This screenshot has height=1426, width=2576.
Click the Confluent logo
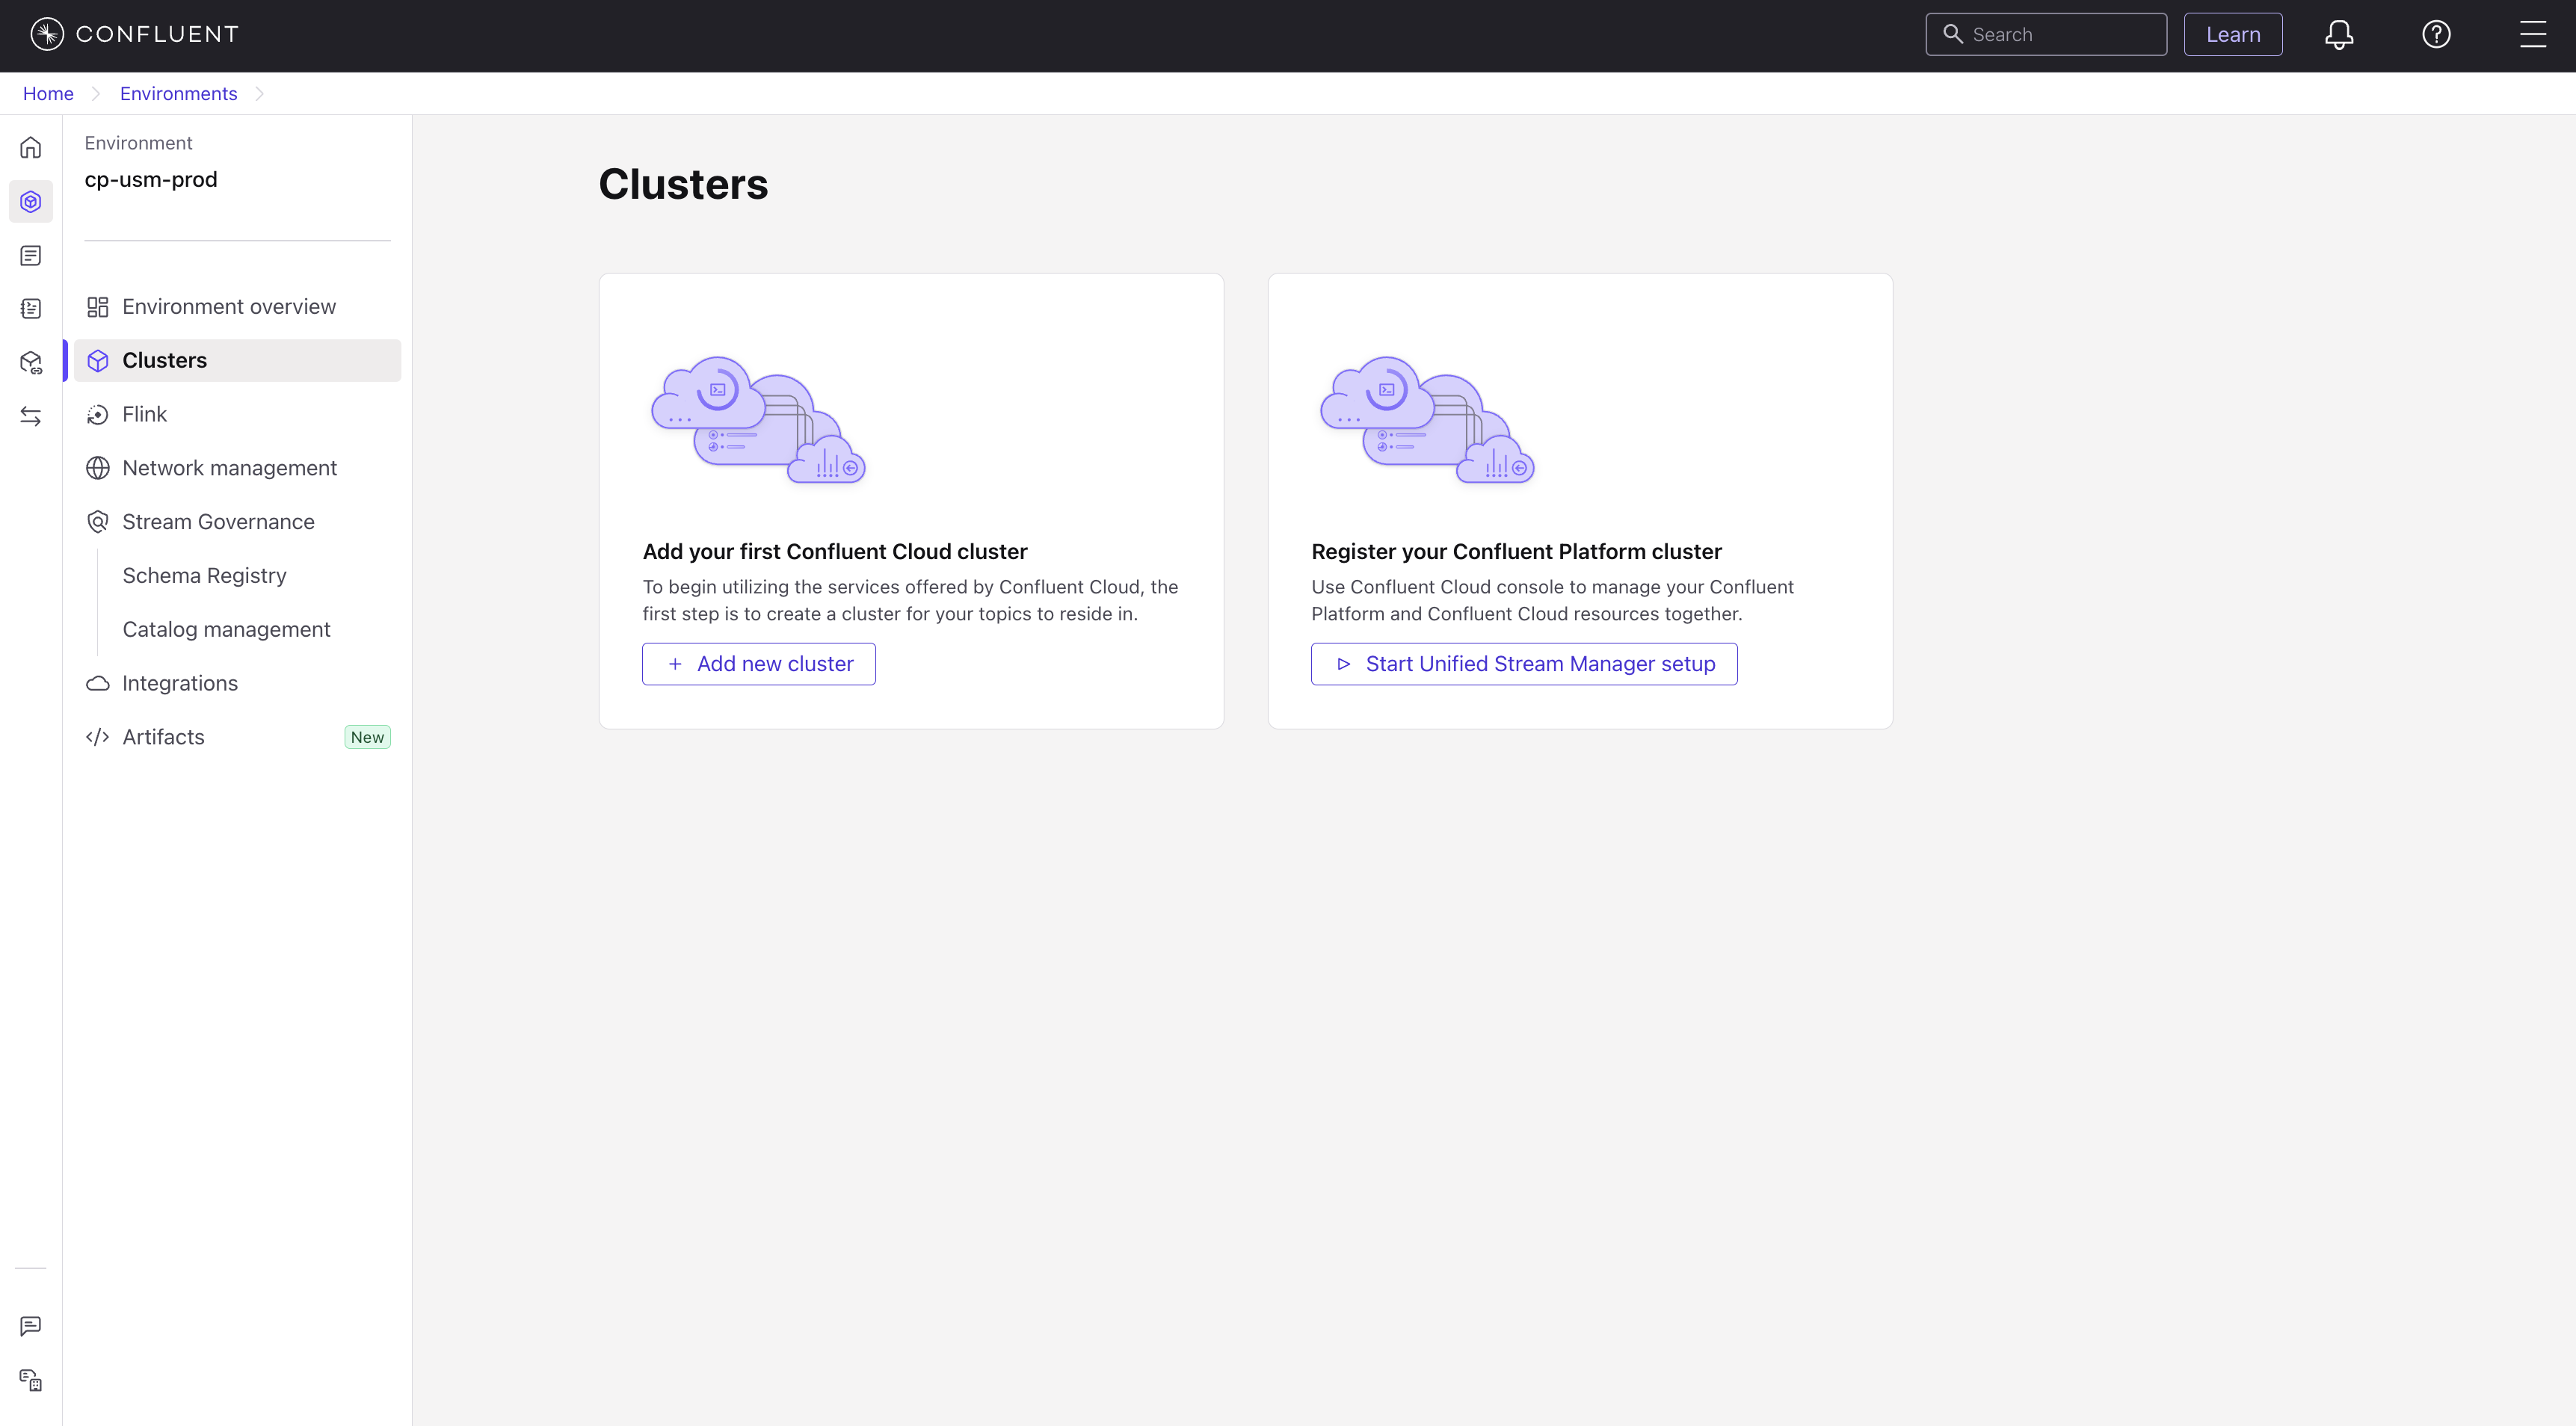pyautogui.click(x=135, y=35)
